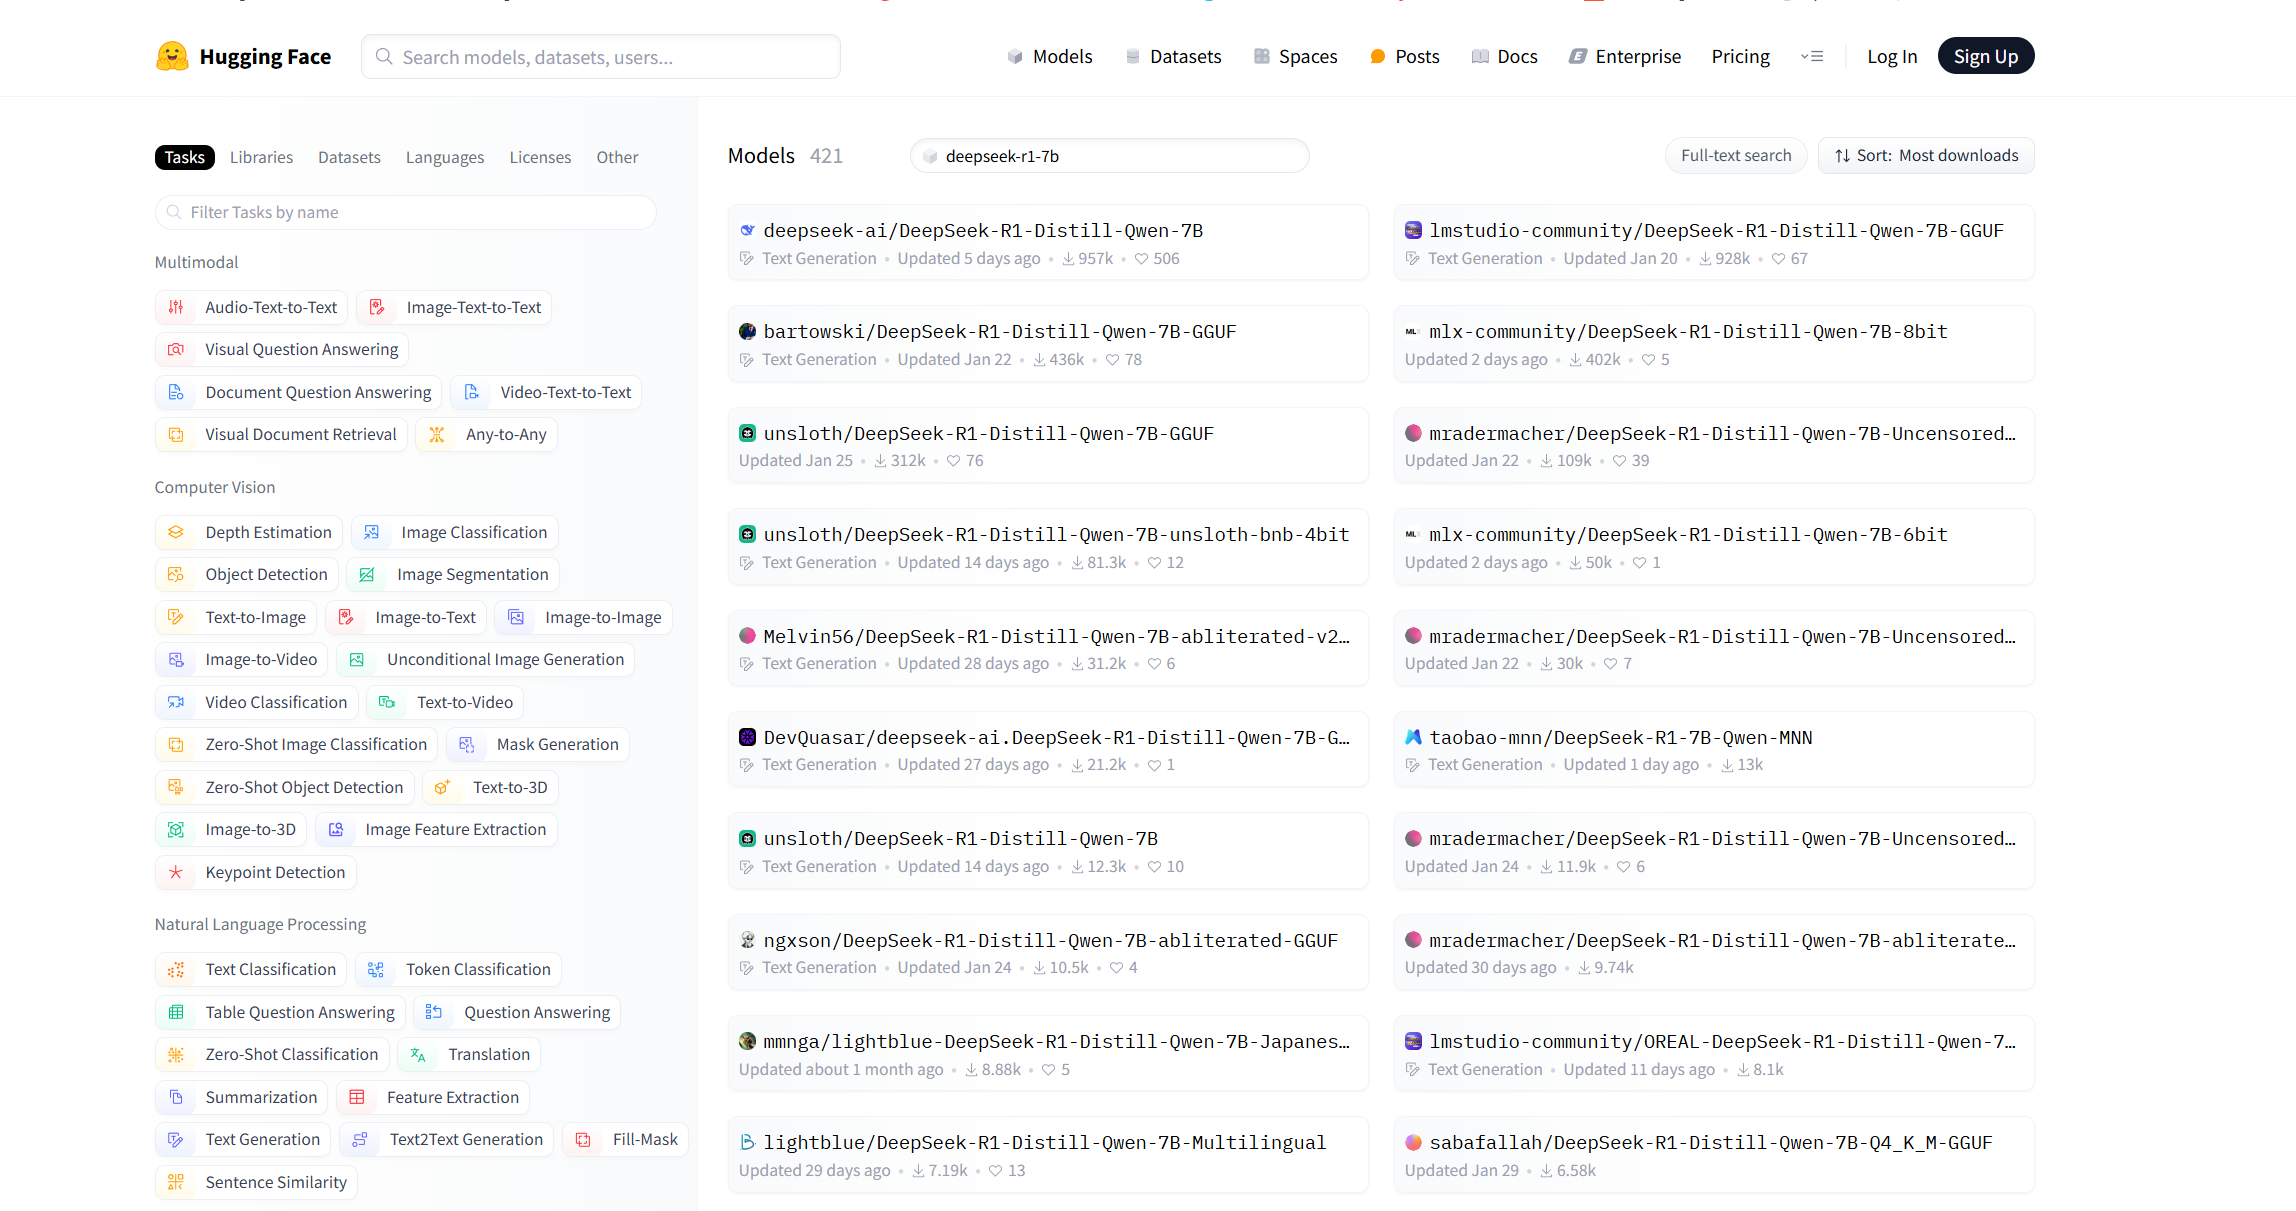Click the Feature Extraction icon
The height and width of the screenshot is (1211, 2296).
[x=357, y=1097]
